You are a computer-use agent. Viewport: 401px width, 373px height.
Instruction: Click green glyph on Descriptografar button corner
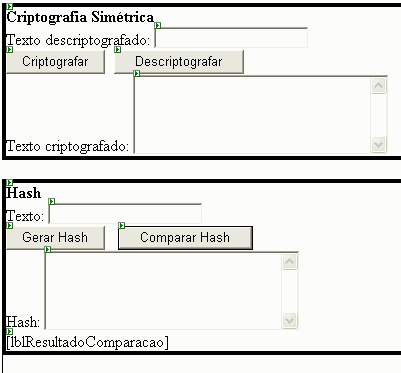(x=118, y=50)
